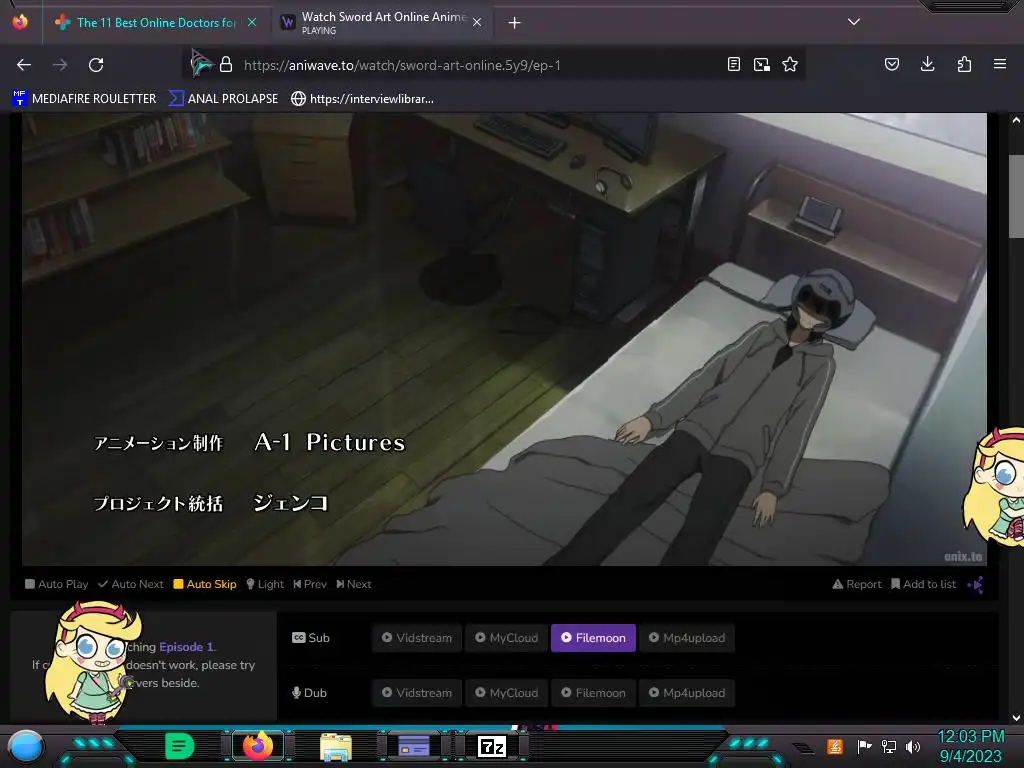Disable the Auto Skip option
The width and height of the screenshot is (1024, 768).
click(x=204, y=584)
